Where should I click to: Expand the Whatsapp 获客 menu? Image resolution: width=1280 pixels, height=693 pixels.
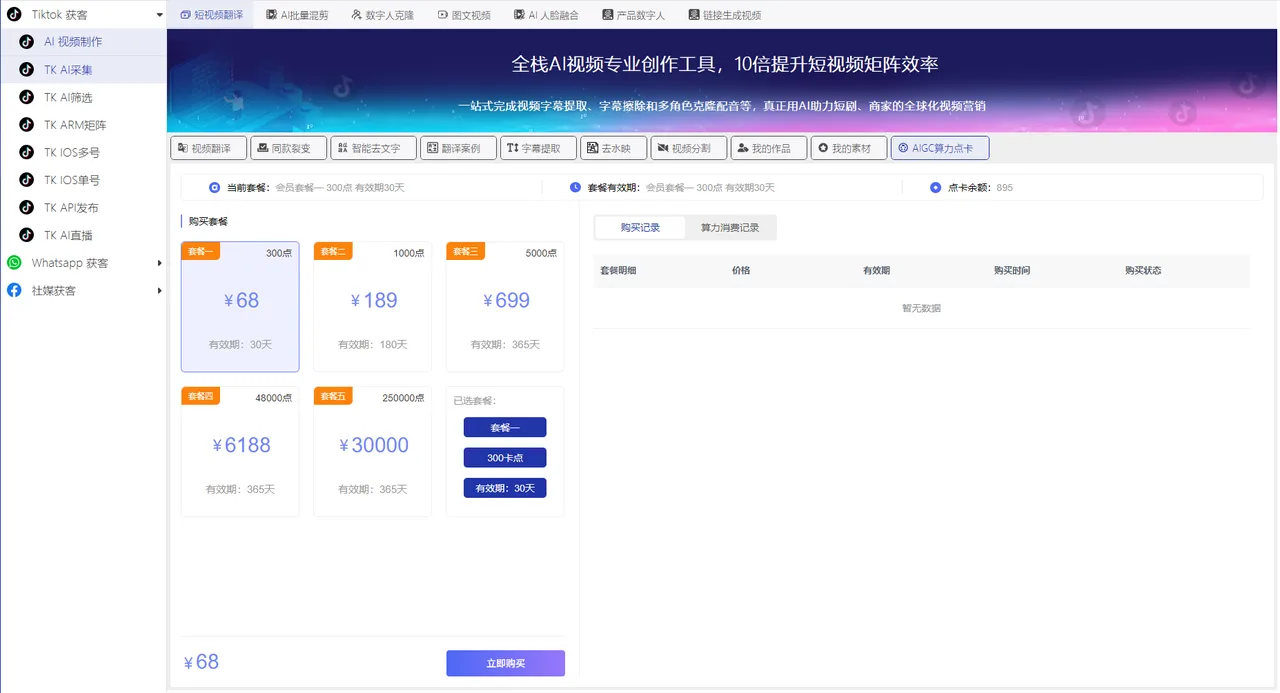tap(83, 263)
